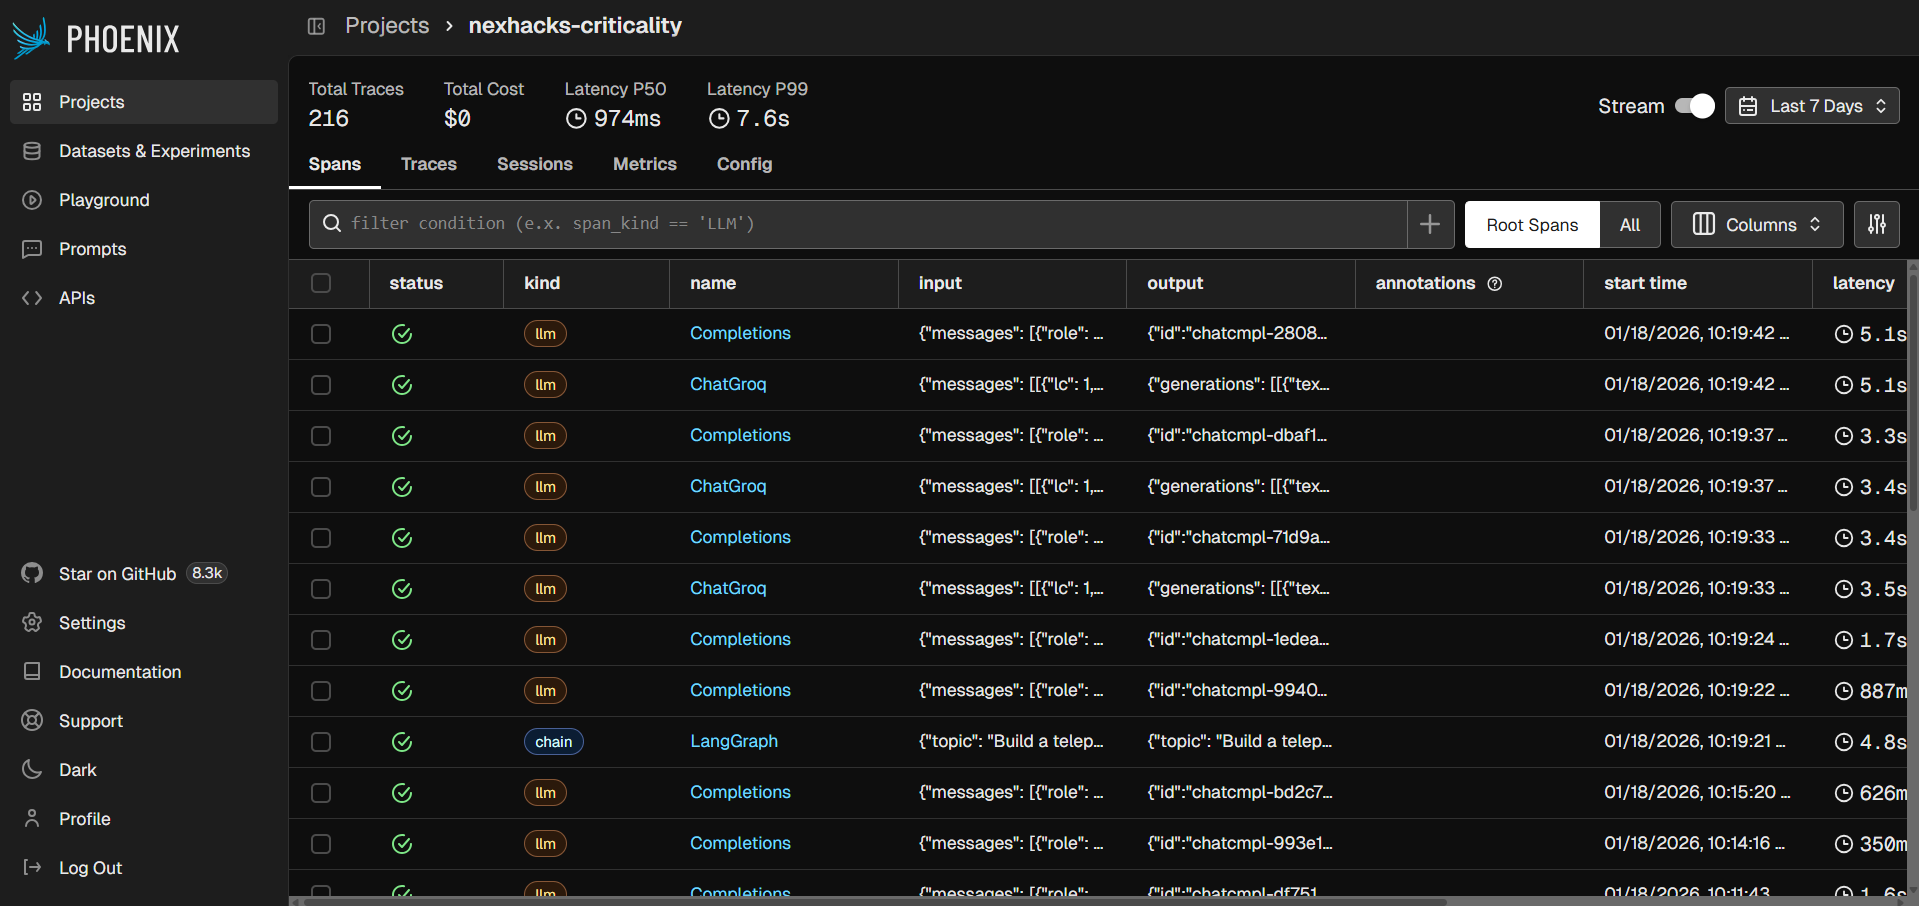Open the Completions span with chatcmpl-2808 output
This screenshot has height=906, width=1919.
tap(740, 333)
